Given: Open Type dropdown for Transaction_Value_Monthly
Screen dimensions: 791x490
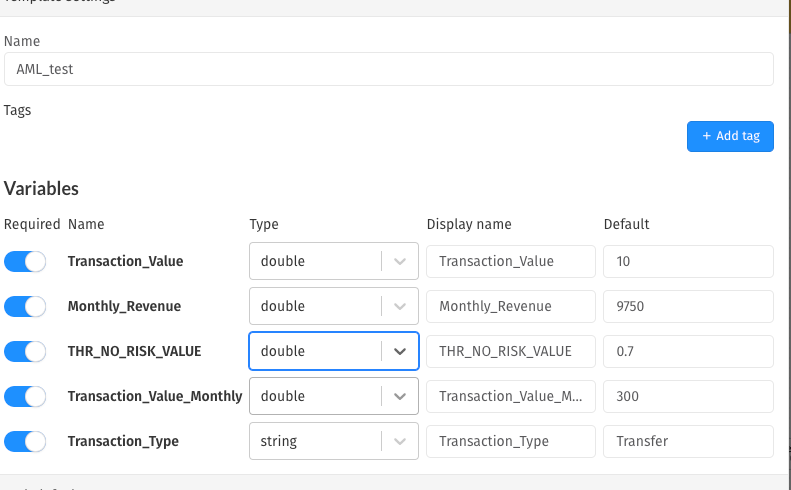Looking at the screenshot, I should (333, 396).
